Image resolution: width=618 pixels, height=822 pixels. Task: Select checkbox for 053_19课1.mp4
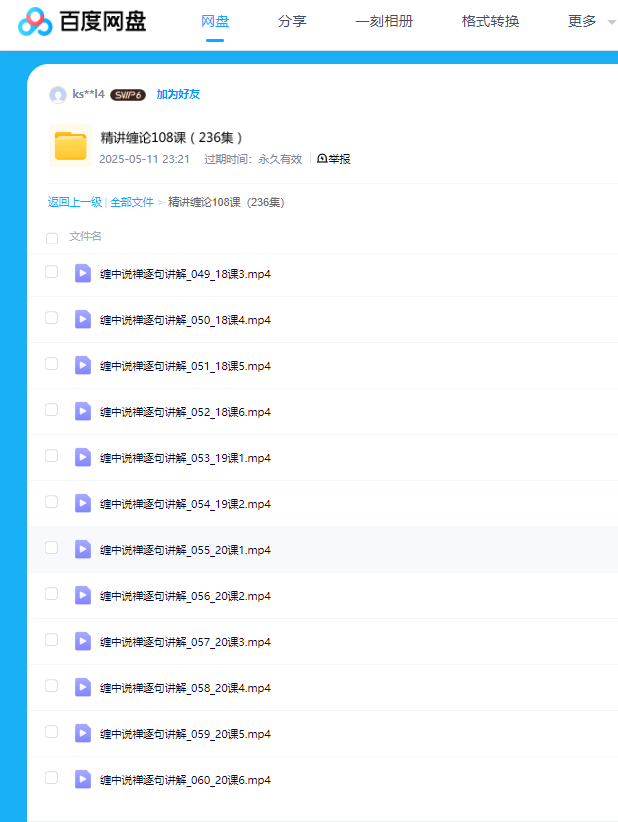[52, 456]
